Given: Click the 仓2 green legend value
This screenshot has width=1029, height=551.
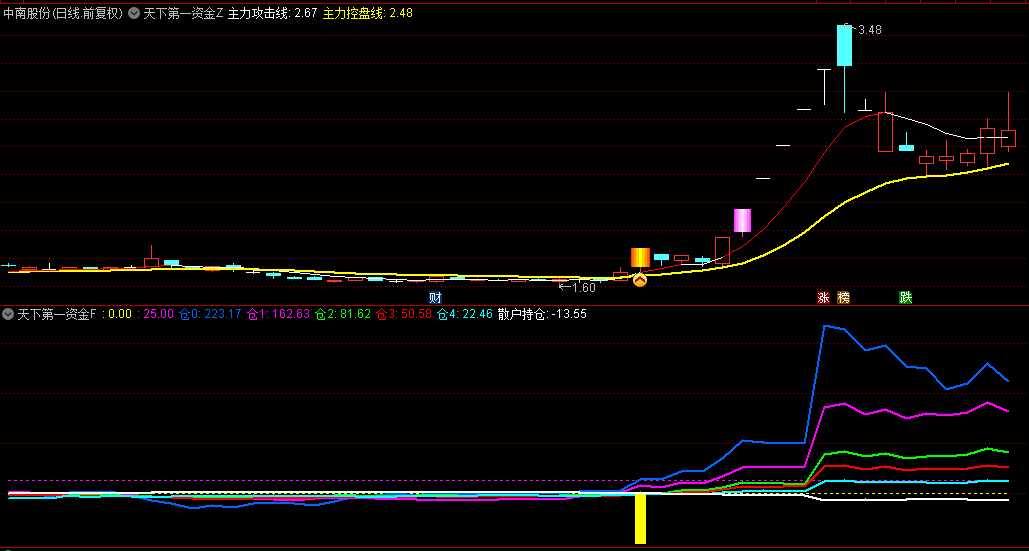Looking at the screenshot, I should (342, 314).
